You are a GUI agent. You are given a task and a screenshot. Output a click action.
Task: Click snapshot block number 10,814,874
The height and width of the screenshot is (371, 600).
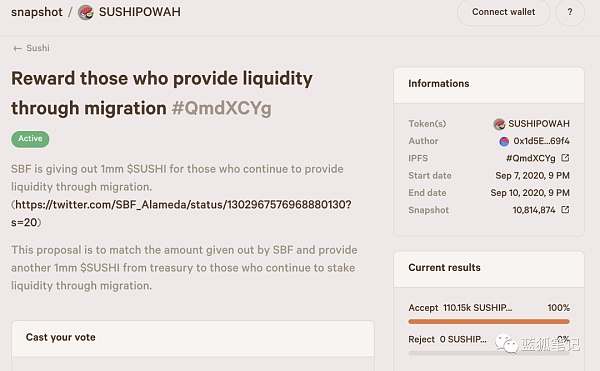(x=534, y=210)
